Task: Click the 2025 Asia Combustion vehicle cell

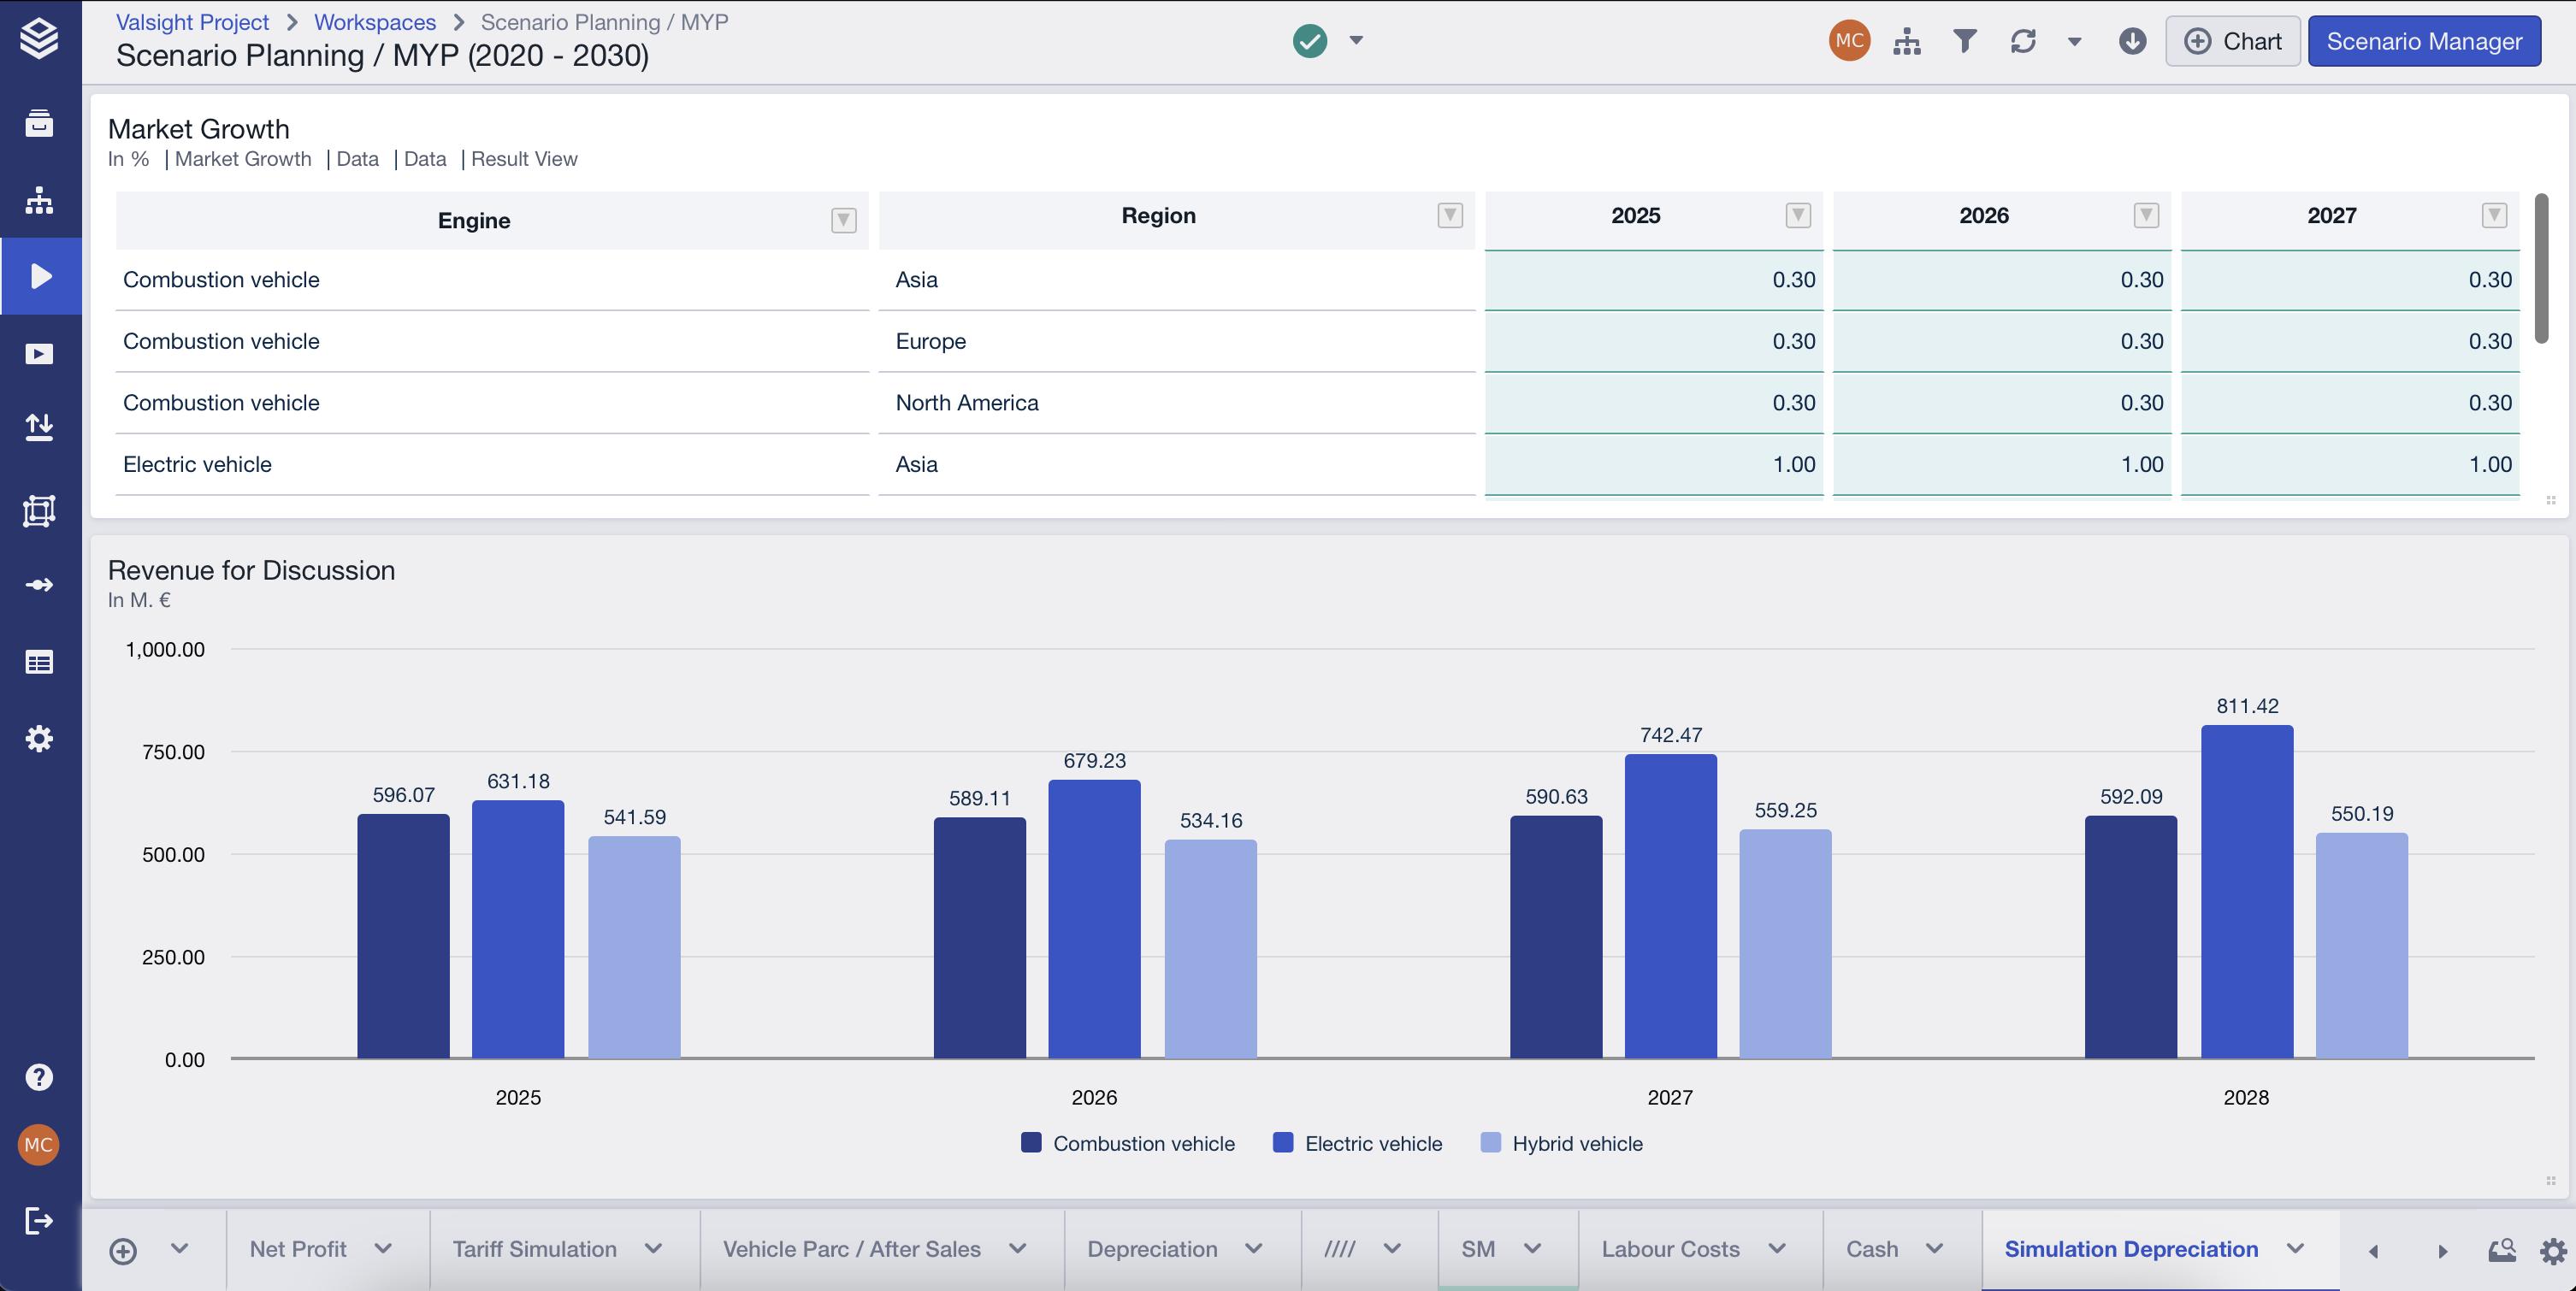Action: tap(1653, 280)
